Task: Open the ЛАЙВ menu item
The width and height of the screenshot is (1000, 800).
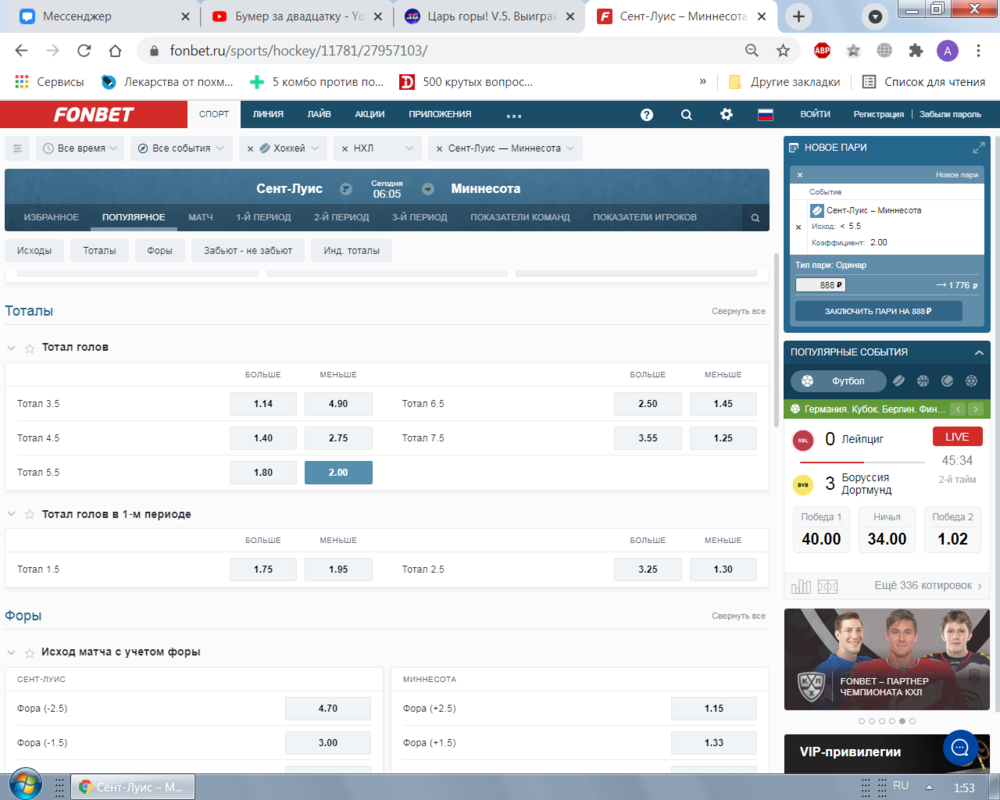Action: click(319, 114)
